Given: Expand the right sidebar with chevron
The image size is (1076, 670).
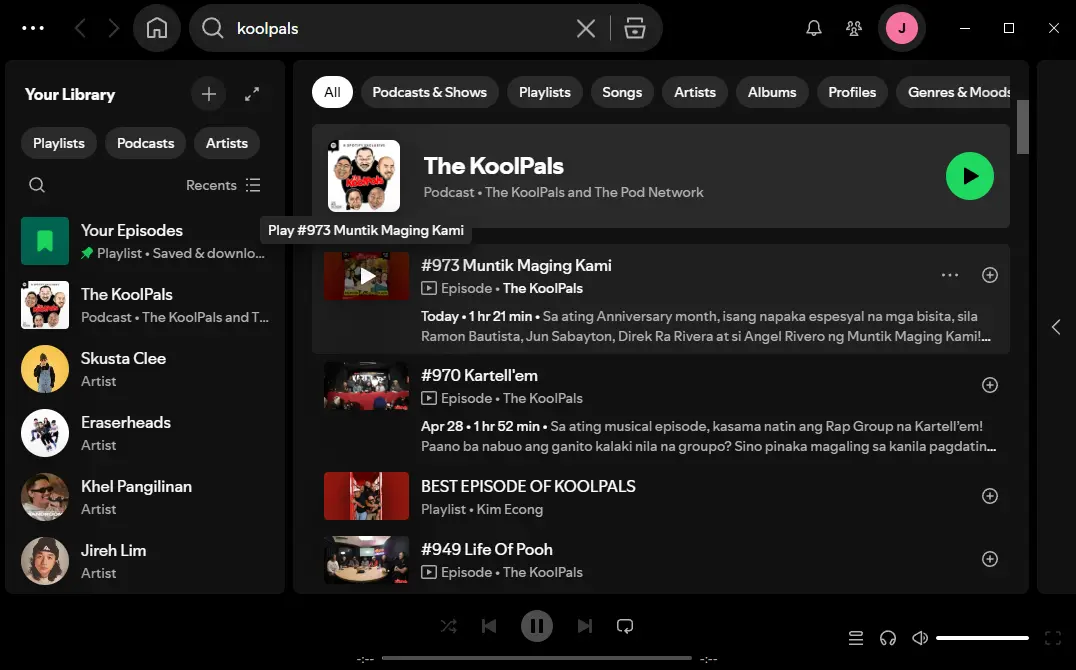Looking at the screenshot, I should [1055, 327].
